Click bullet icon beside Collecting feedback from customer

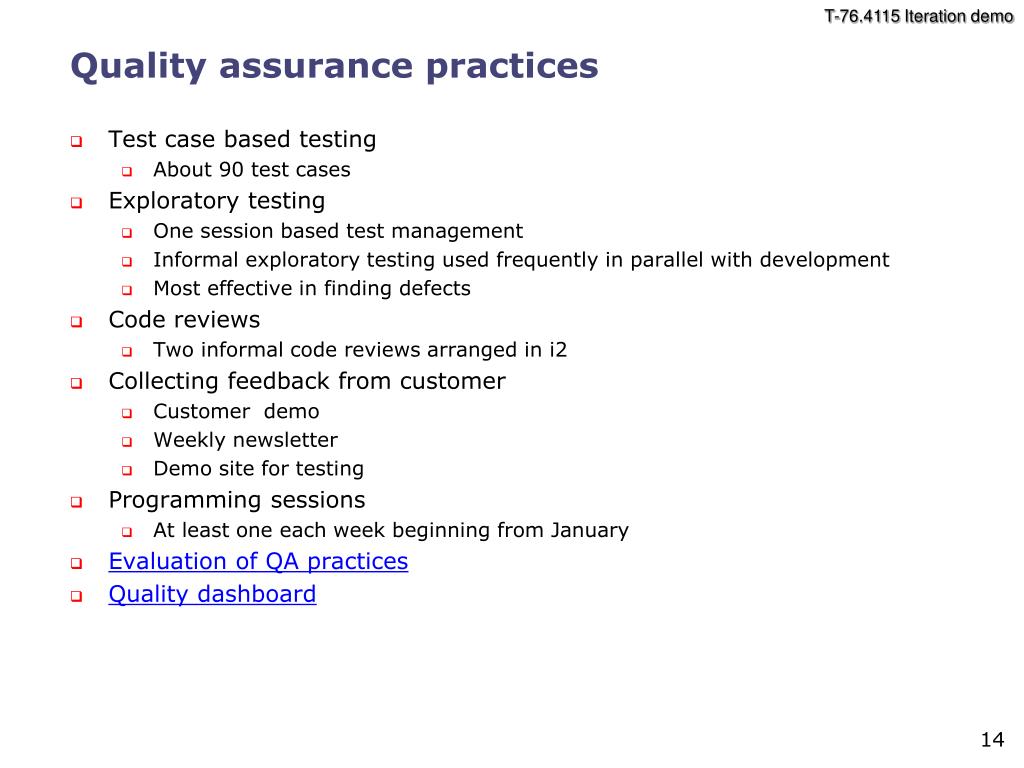[76, 383]
